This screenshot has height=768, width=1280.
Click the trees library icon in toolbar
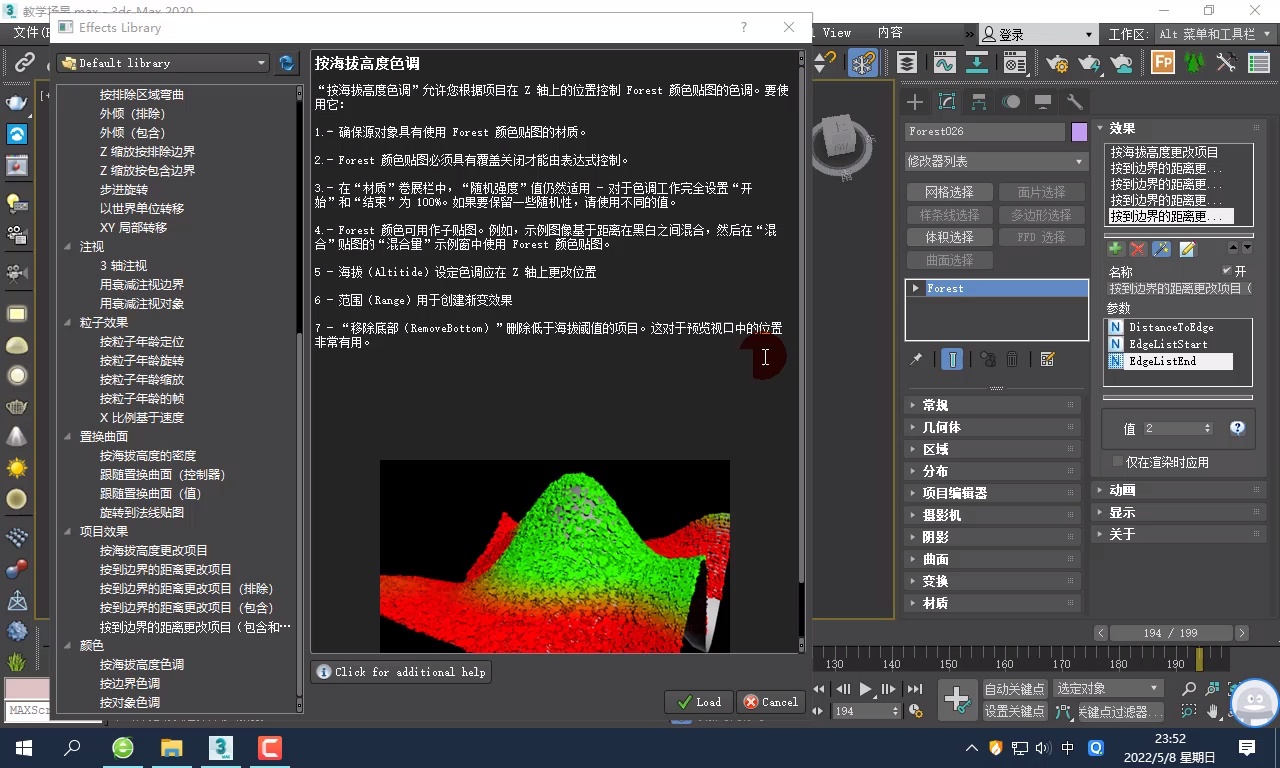1193,62
